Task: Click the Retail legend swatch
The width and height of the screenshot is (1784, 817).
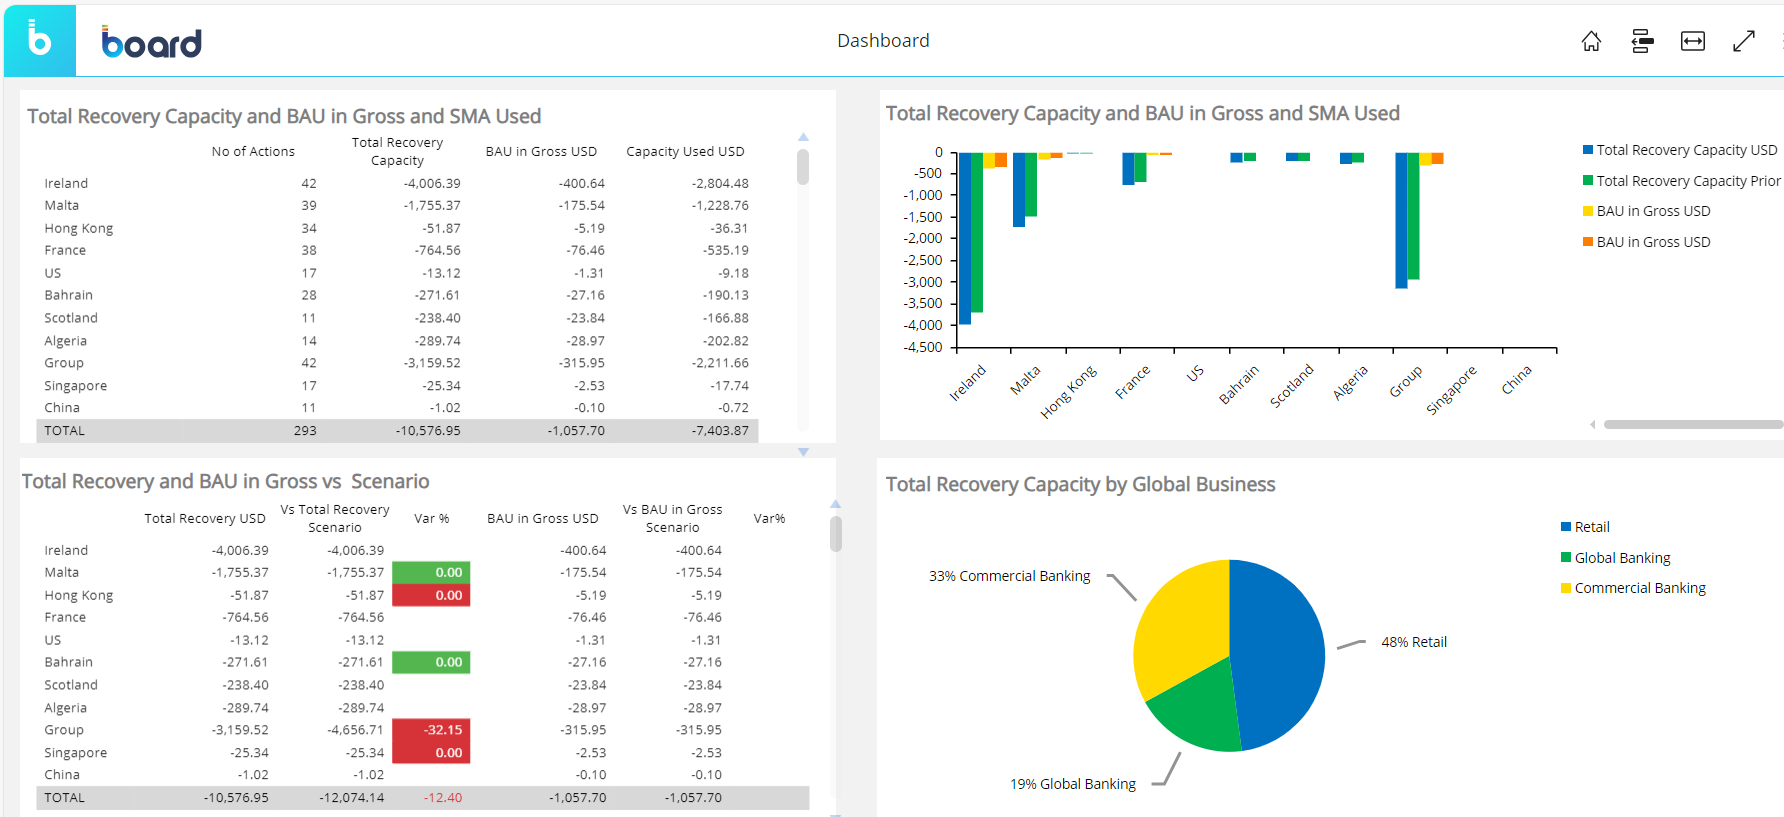Action: 1566,527
